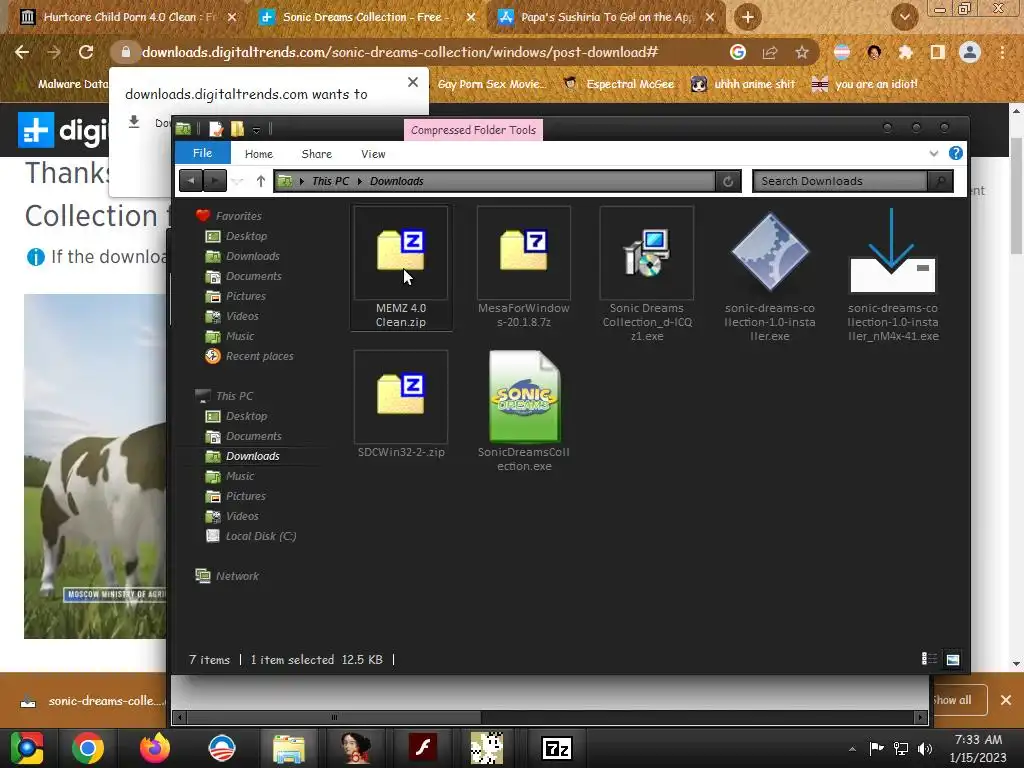Dismiss the site permission popup
This screenshot has width=1024, height=768.
pos(413,82)
